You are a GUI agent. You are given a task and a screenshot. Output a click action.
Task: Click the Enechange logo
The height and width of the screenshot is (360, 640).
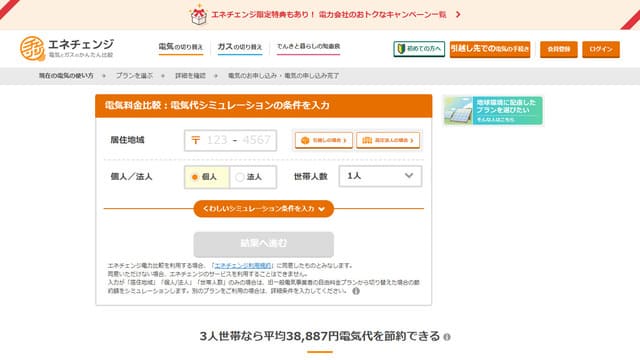(x=67, y=49)
